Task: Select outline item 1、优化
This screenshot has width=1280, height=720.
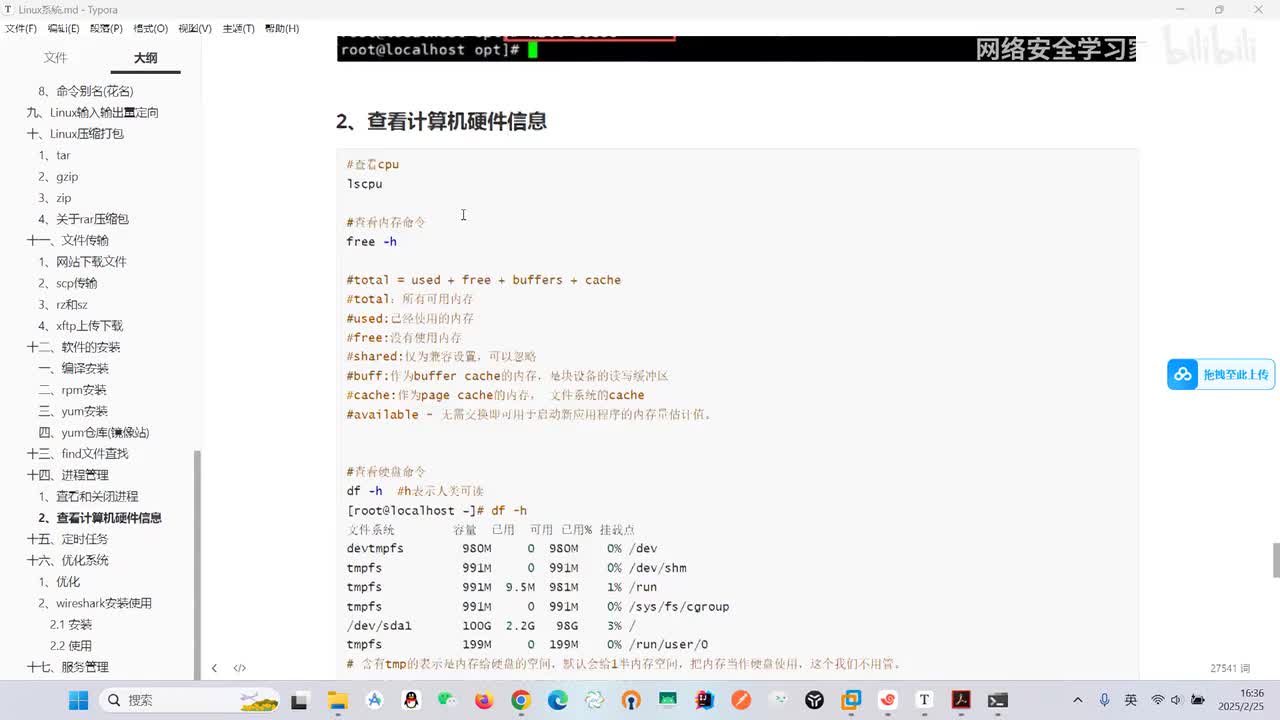Action: click(x=59, y=582)
